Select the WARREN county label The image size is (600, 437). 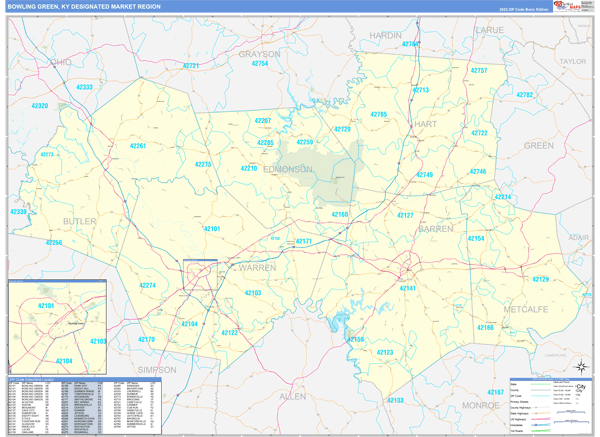257,268
